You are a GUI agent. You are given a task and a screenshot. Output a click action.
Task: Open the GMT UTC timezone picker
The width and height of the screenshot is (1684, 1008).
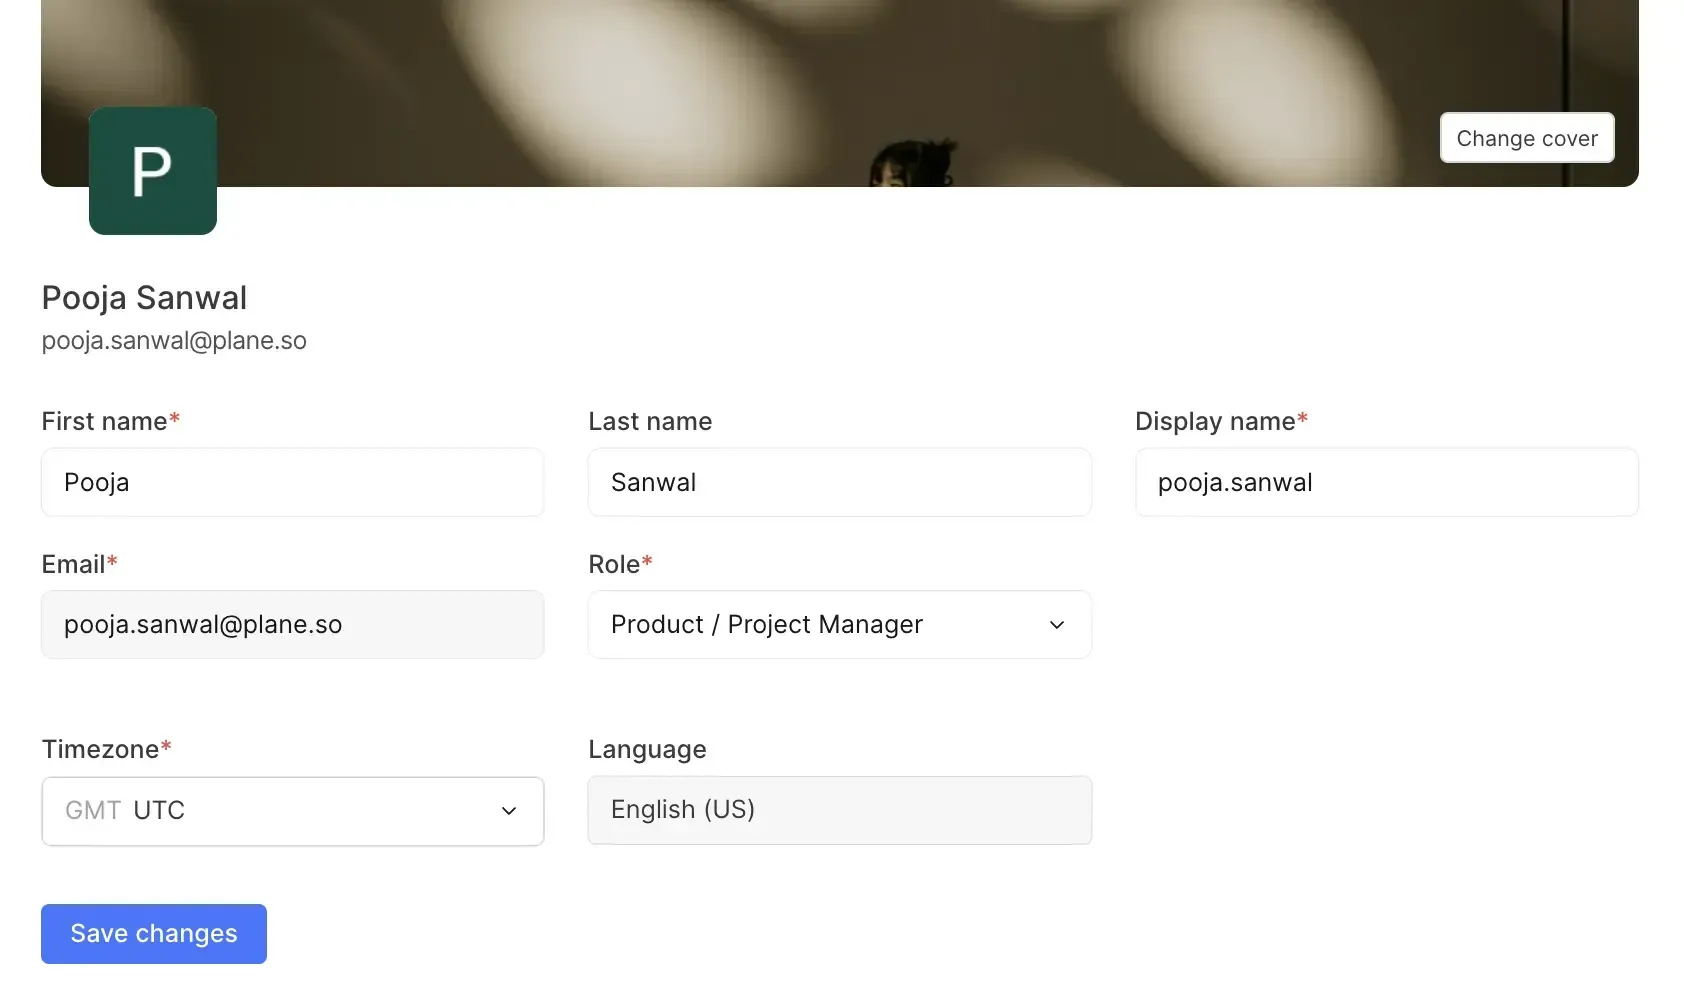click(292, 811)
